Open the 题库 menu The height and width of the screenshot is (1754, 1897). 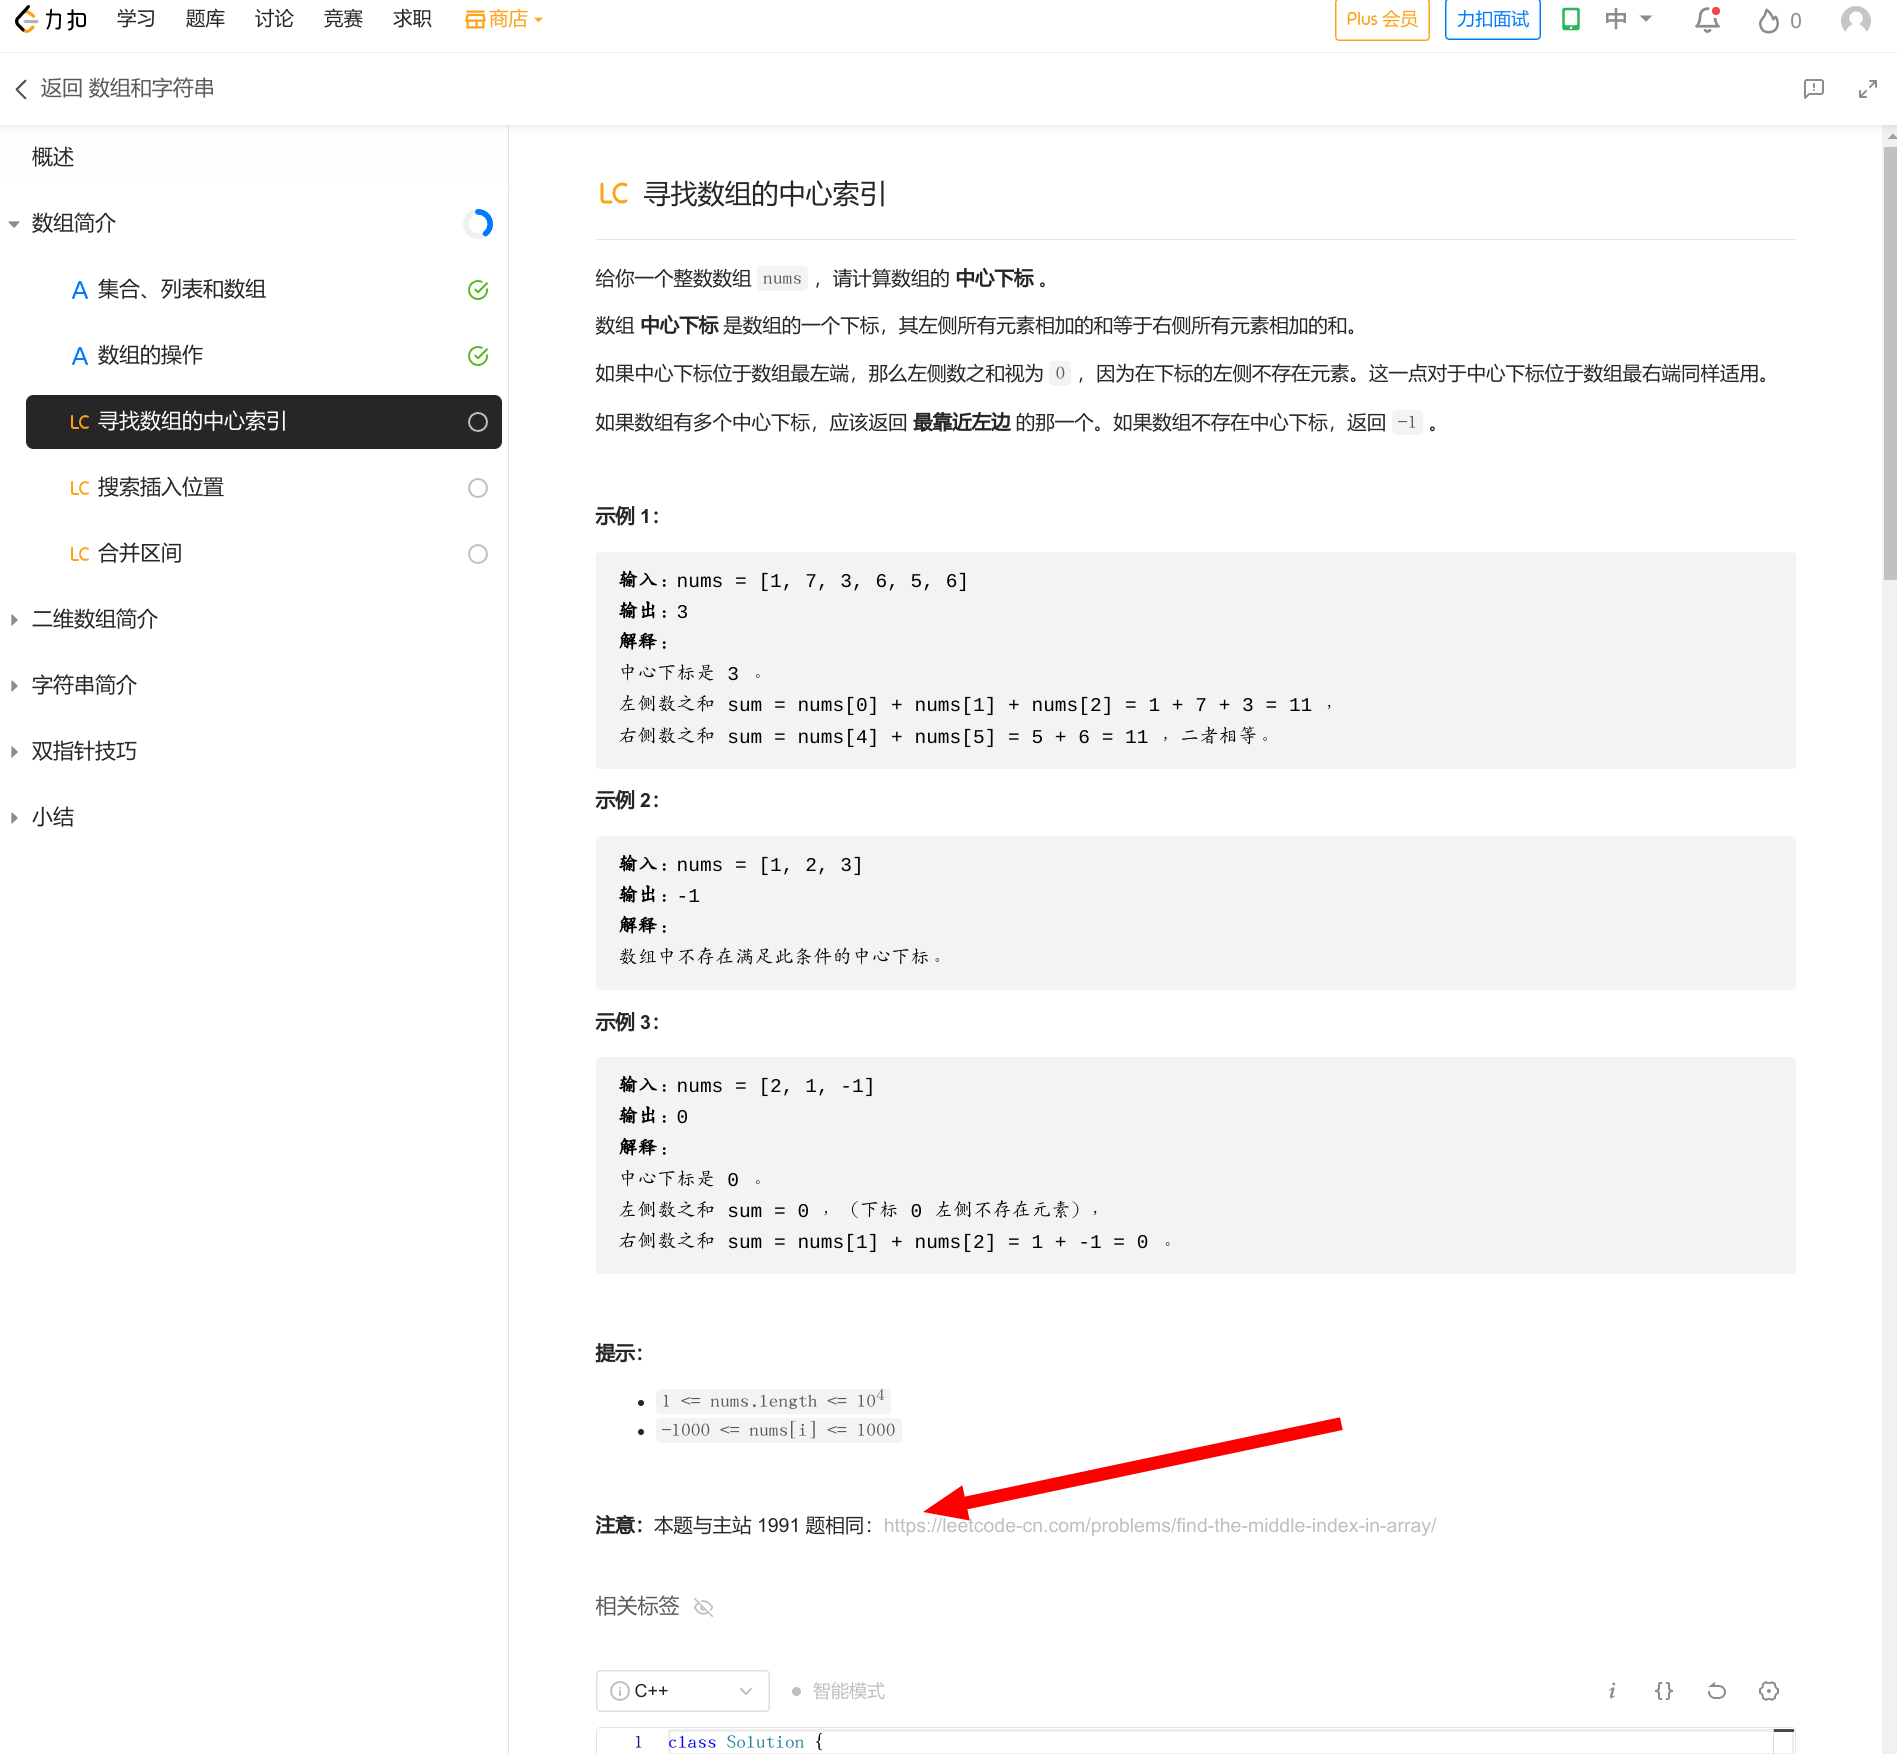pyautogui.click(x=205, y=19)
